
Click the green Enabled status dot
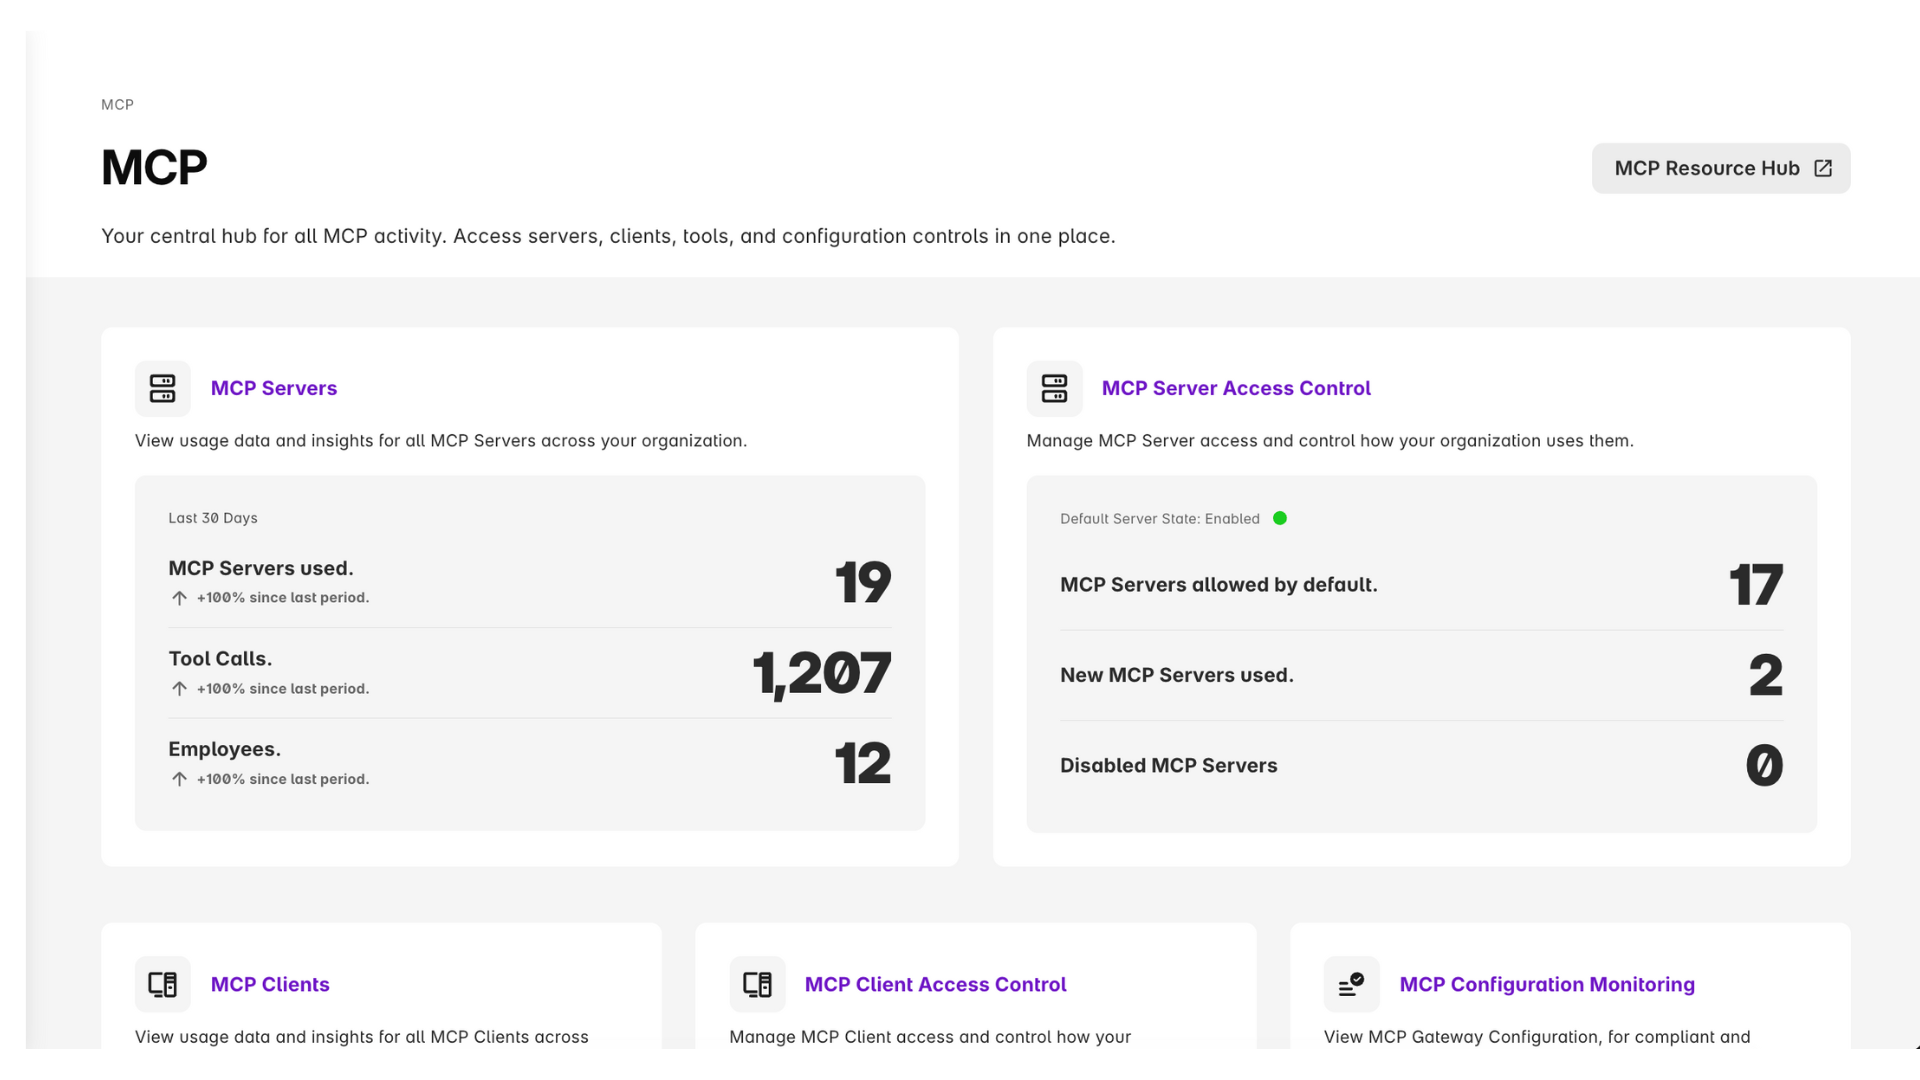[x=1279, y=518]
